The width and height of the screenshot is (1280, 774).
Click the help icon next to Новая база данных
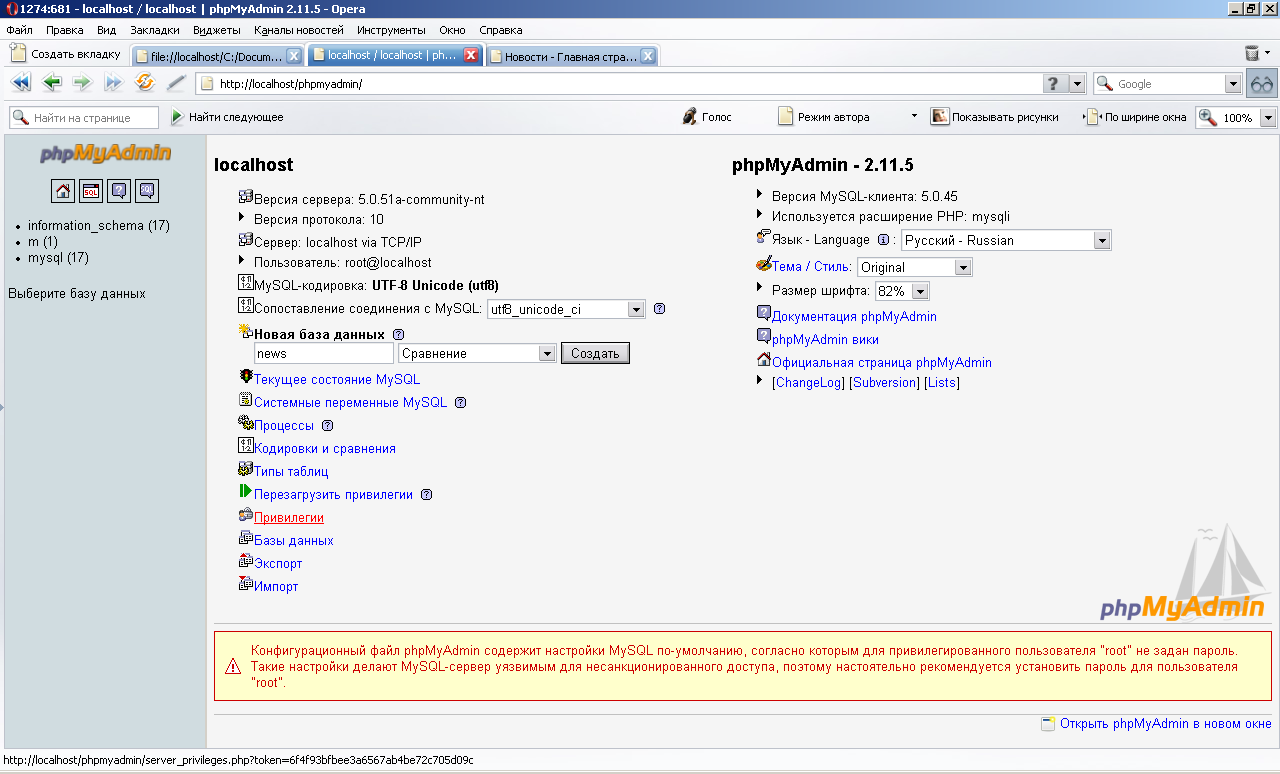pyautogui.click(x=398, y=335)
